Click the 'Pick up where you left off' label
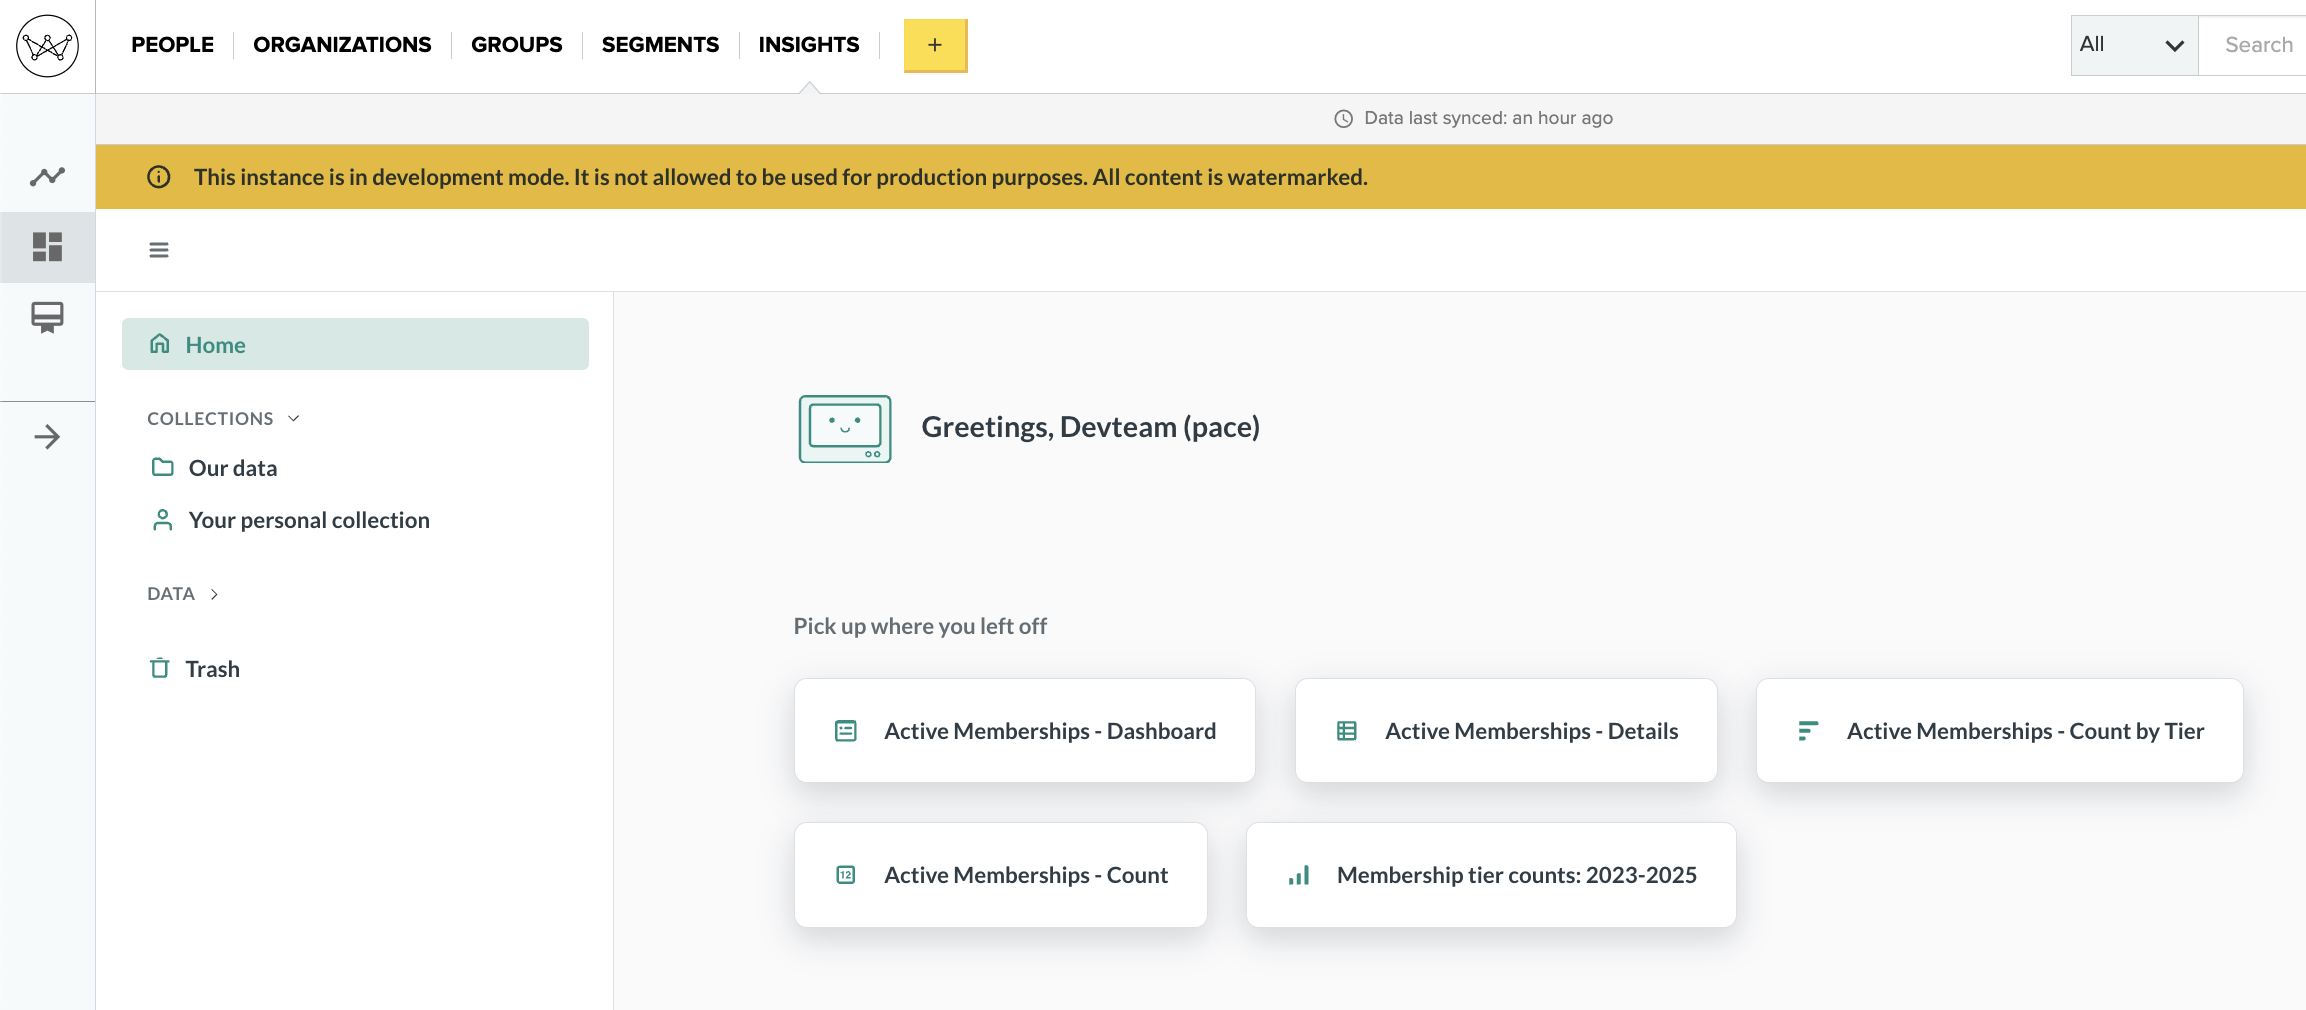This screenshot has width=2306, height=1010. point(920,626)
